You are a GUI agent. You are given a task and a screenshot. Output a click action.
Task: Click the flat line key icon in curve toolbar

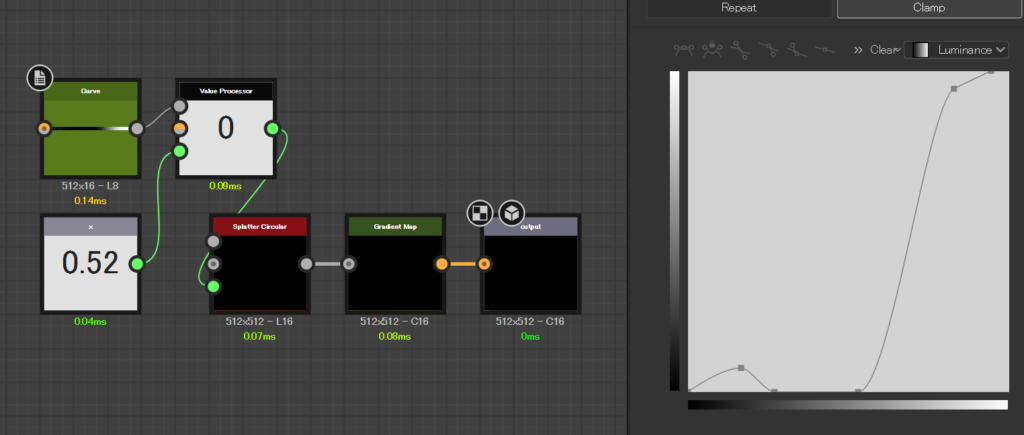824,48
